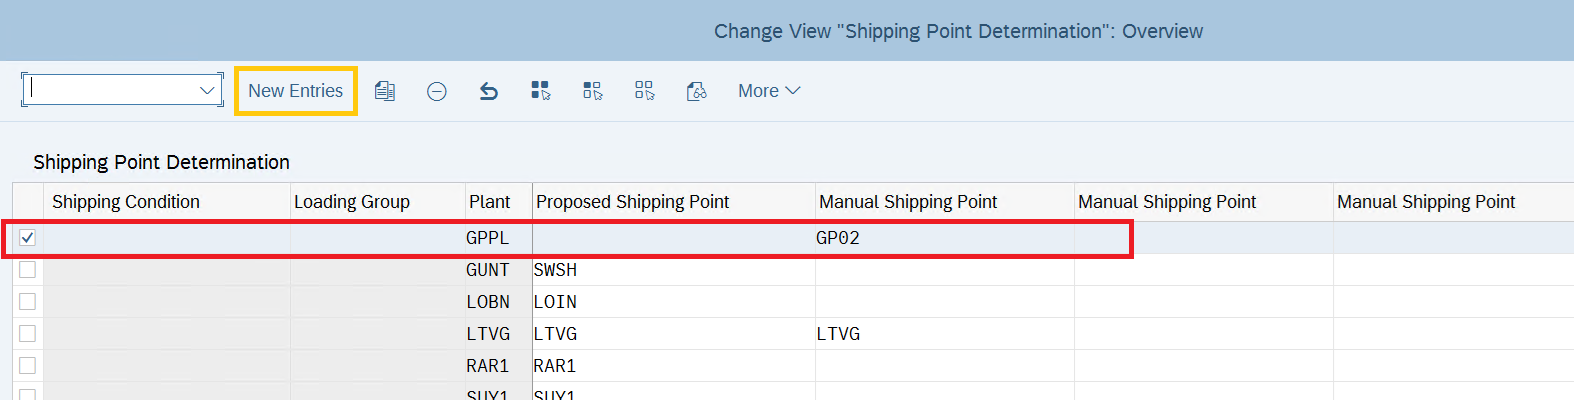Viewport: 1574px width, 400px height.
Task: Select the RAR1 row checkbox
Action: [x=28, y=366]
